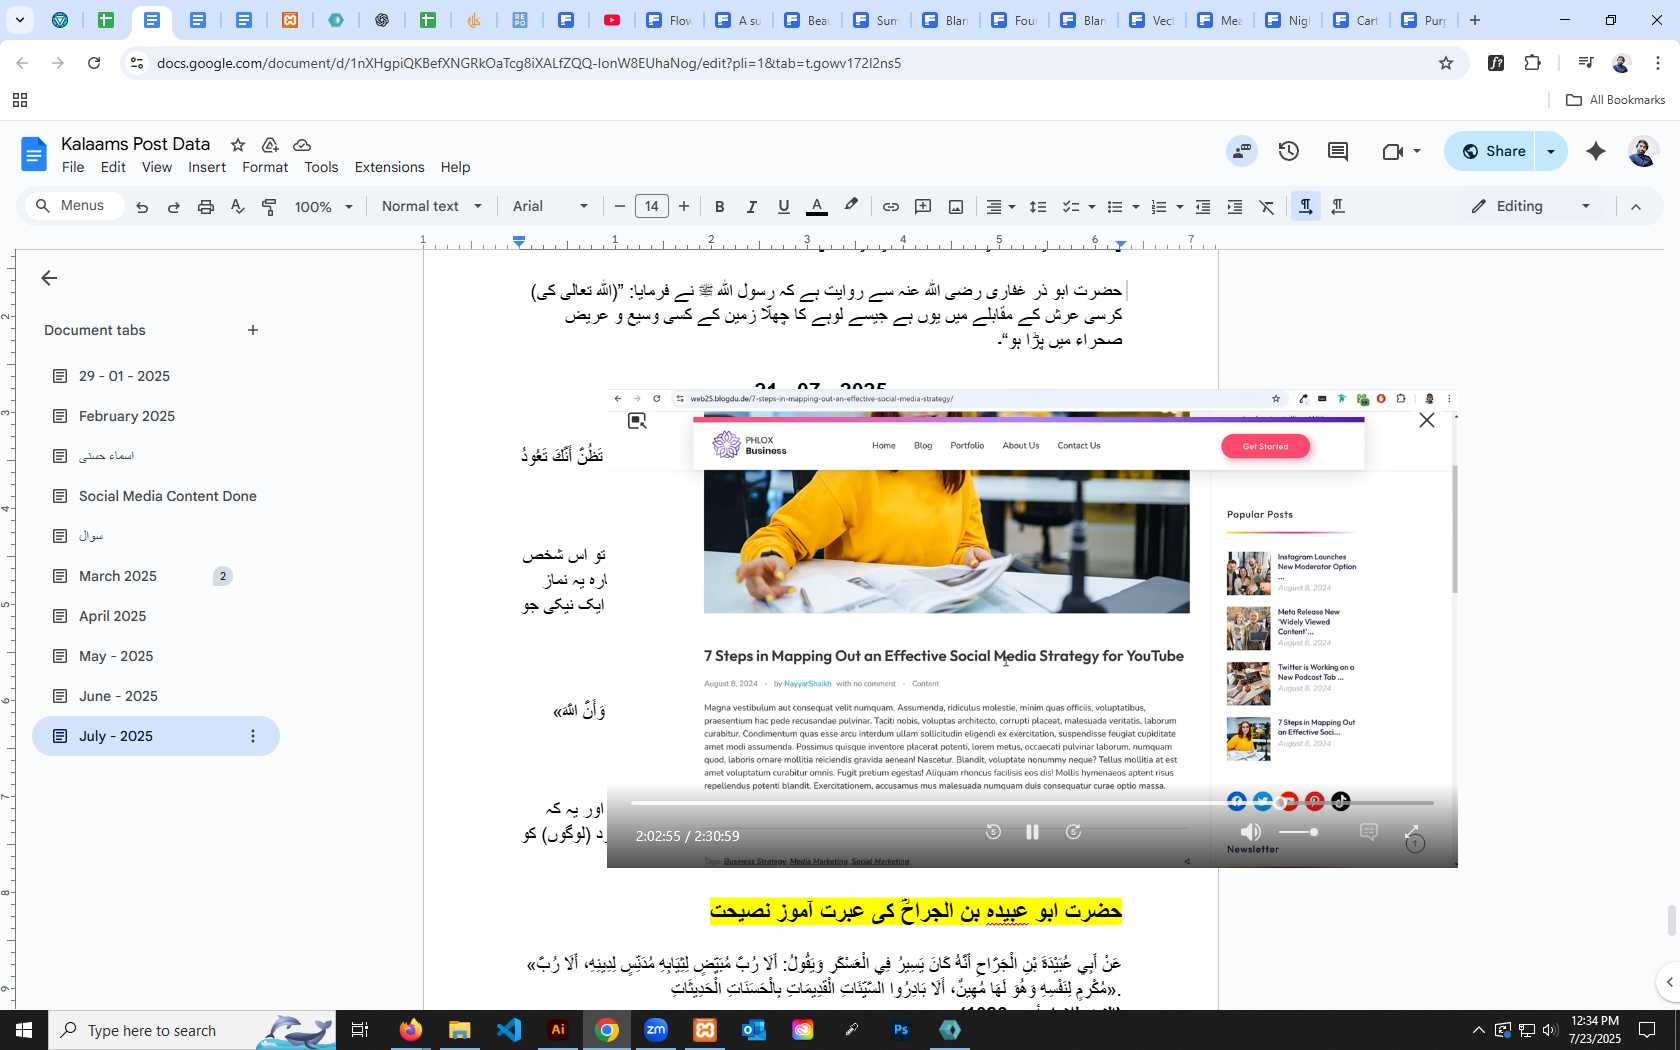This screenshot has width=1680, height=1050.
Task: Toggle video fullscreen icon
Action: point(1412,832)
